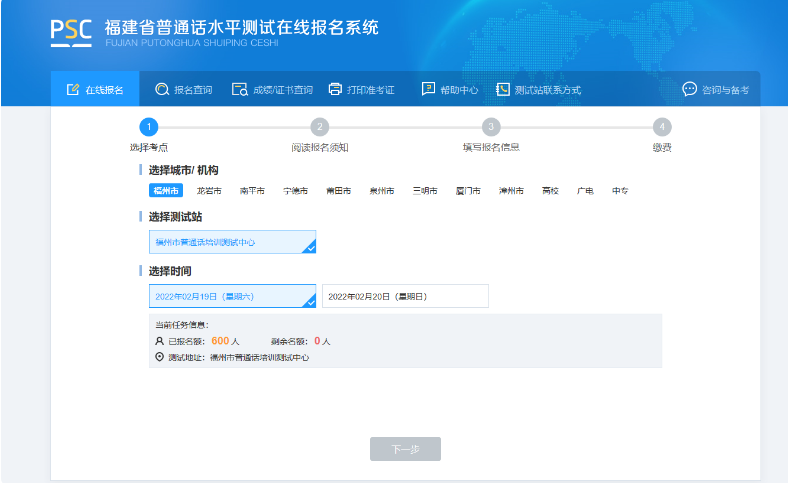The width and height of the screenshot is (788, 483).
Task: Choose 厦门市 in the city list
Action: pos(468,190)
